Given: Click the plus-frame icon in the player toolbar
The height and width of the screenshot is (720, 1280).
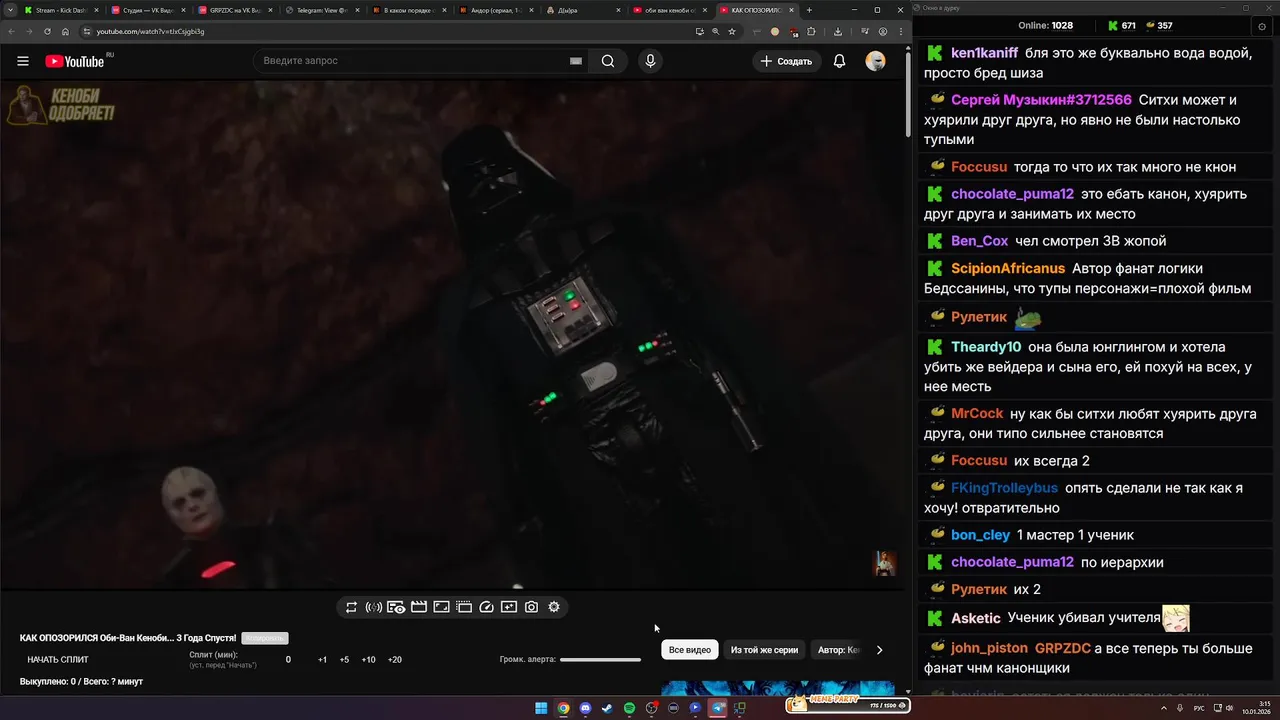Looking at the screenshot, I should tap(509, 607).
